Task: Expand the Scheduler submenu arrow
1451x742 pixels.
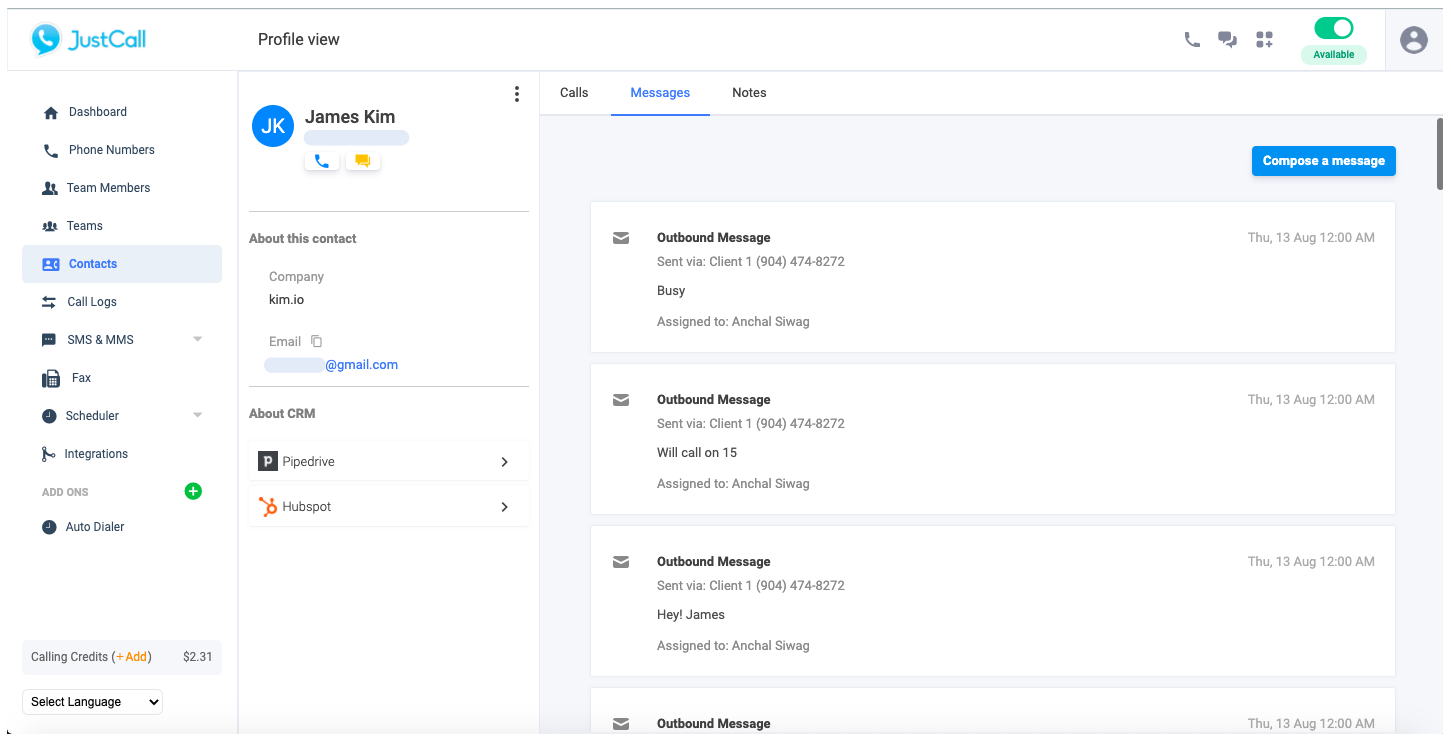Action: pos(197,416)
